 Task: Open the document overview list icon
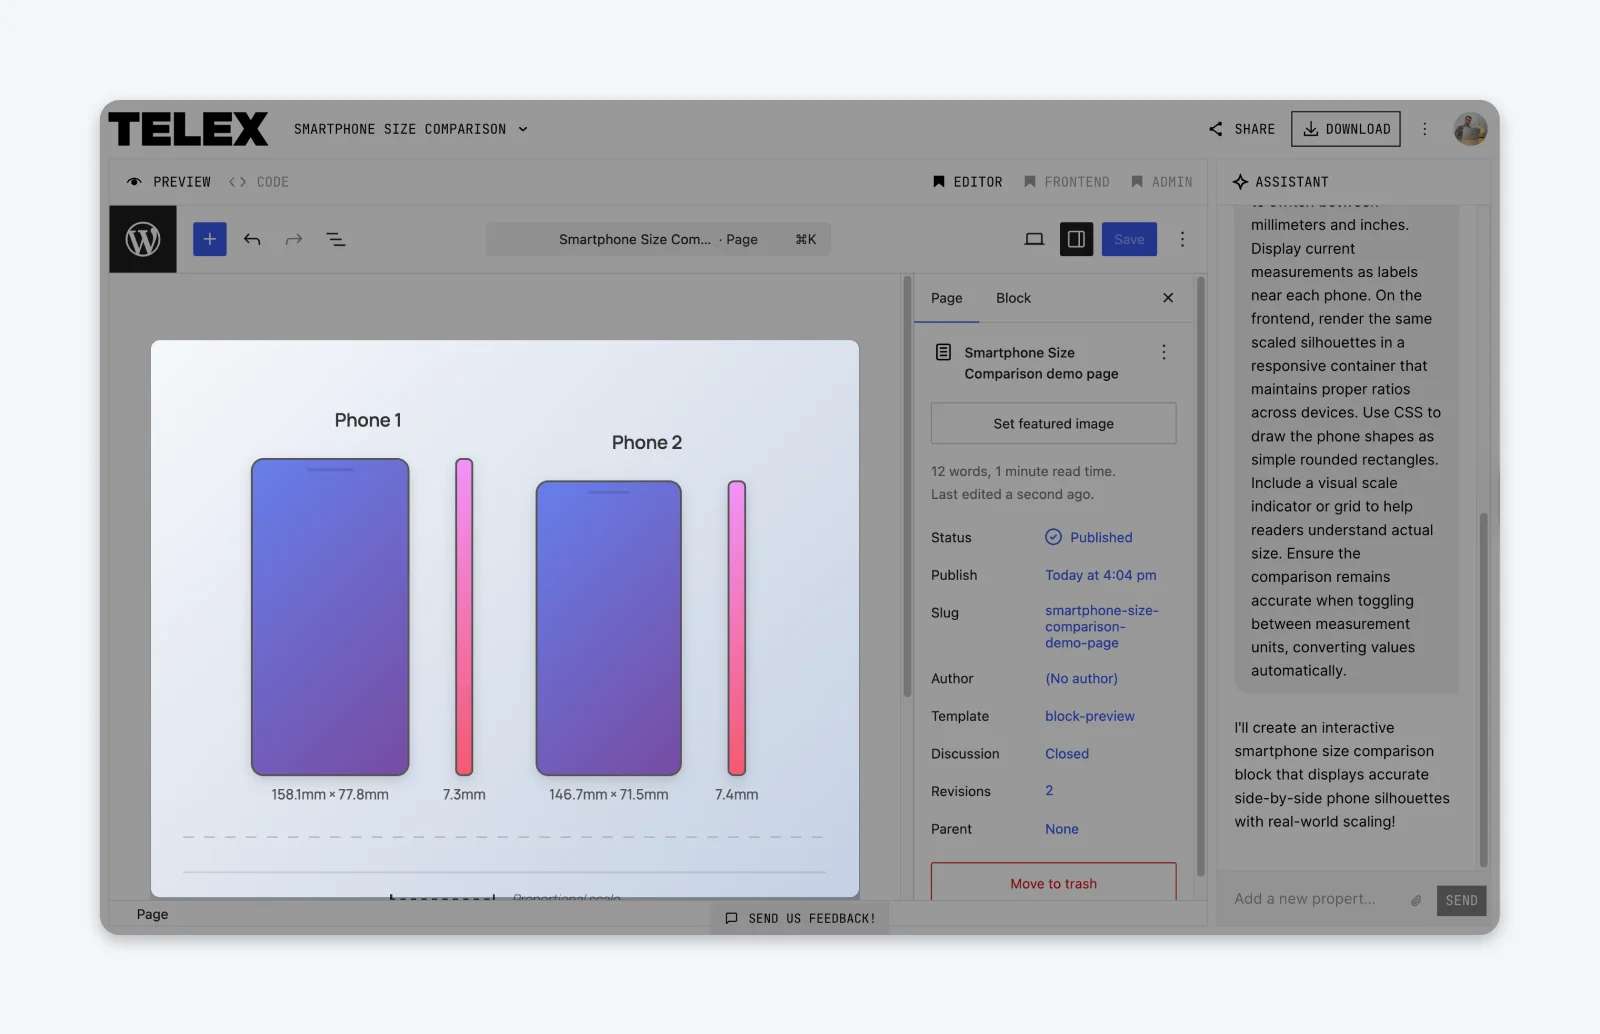336,239
